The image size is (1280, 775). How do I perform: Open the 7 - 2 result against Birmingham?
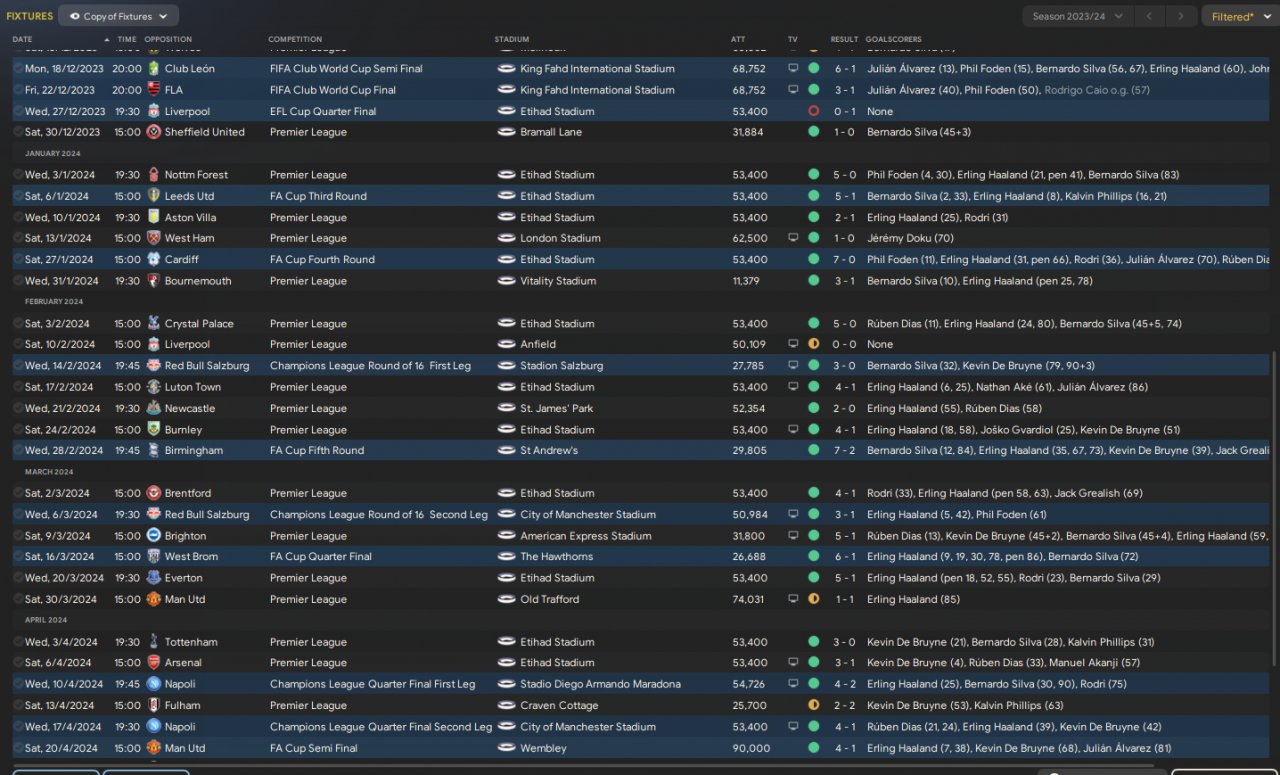pyautogui.click(x=845, y=451)
